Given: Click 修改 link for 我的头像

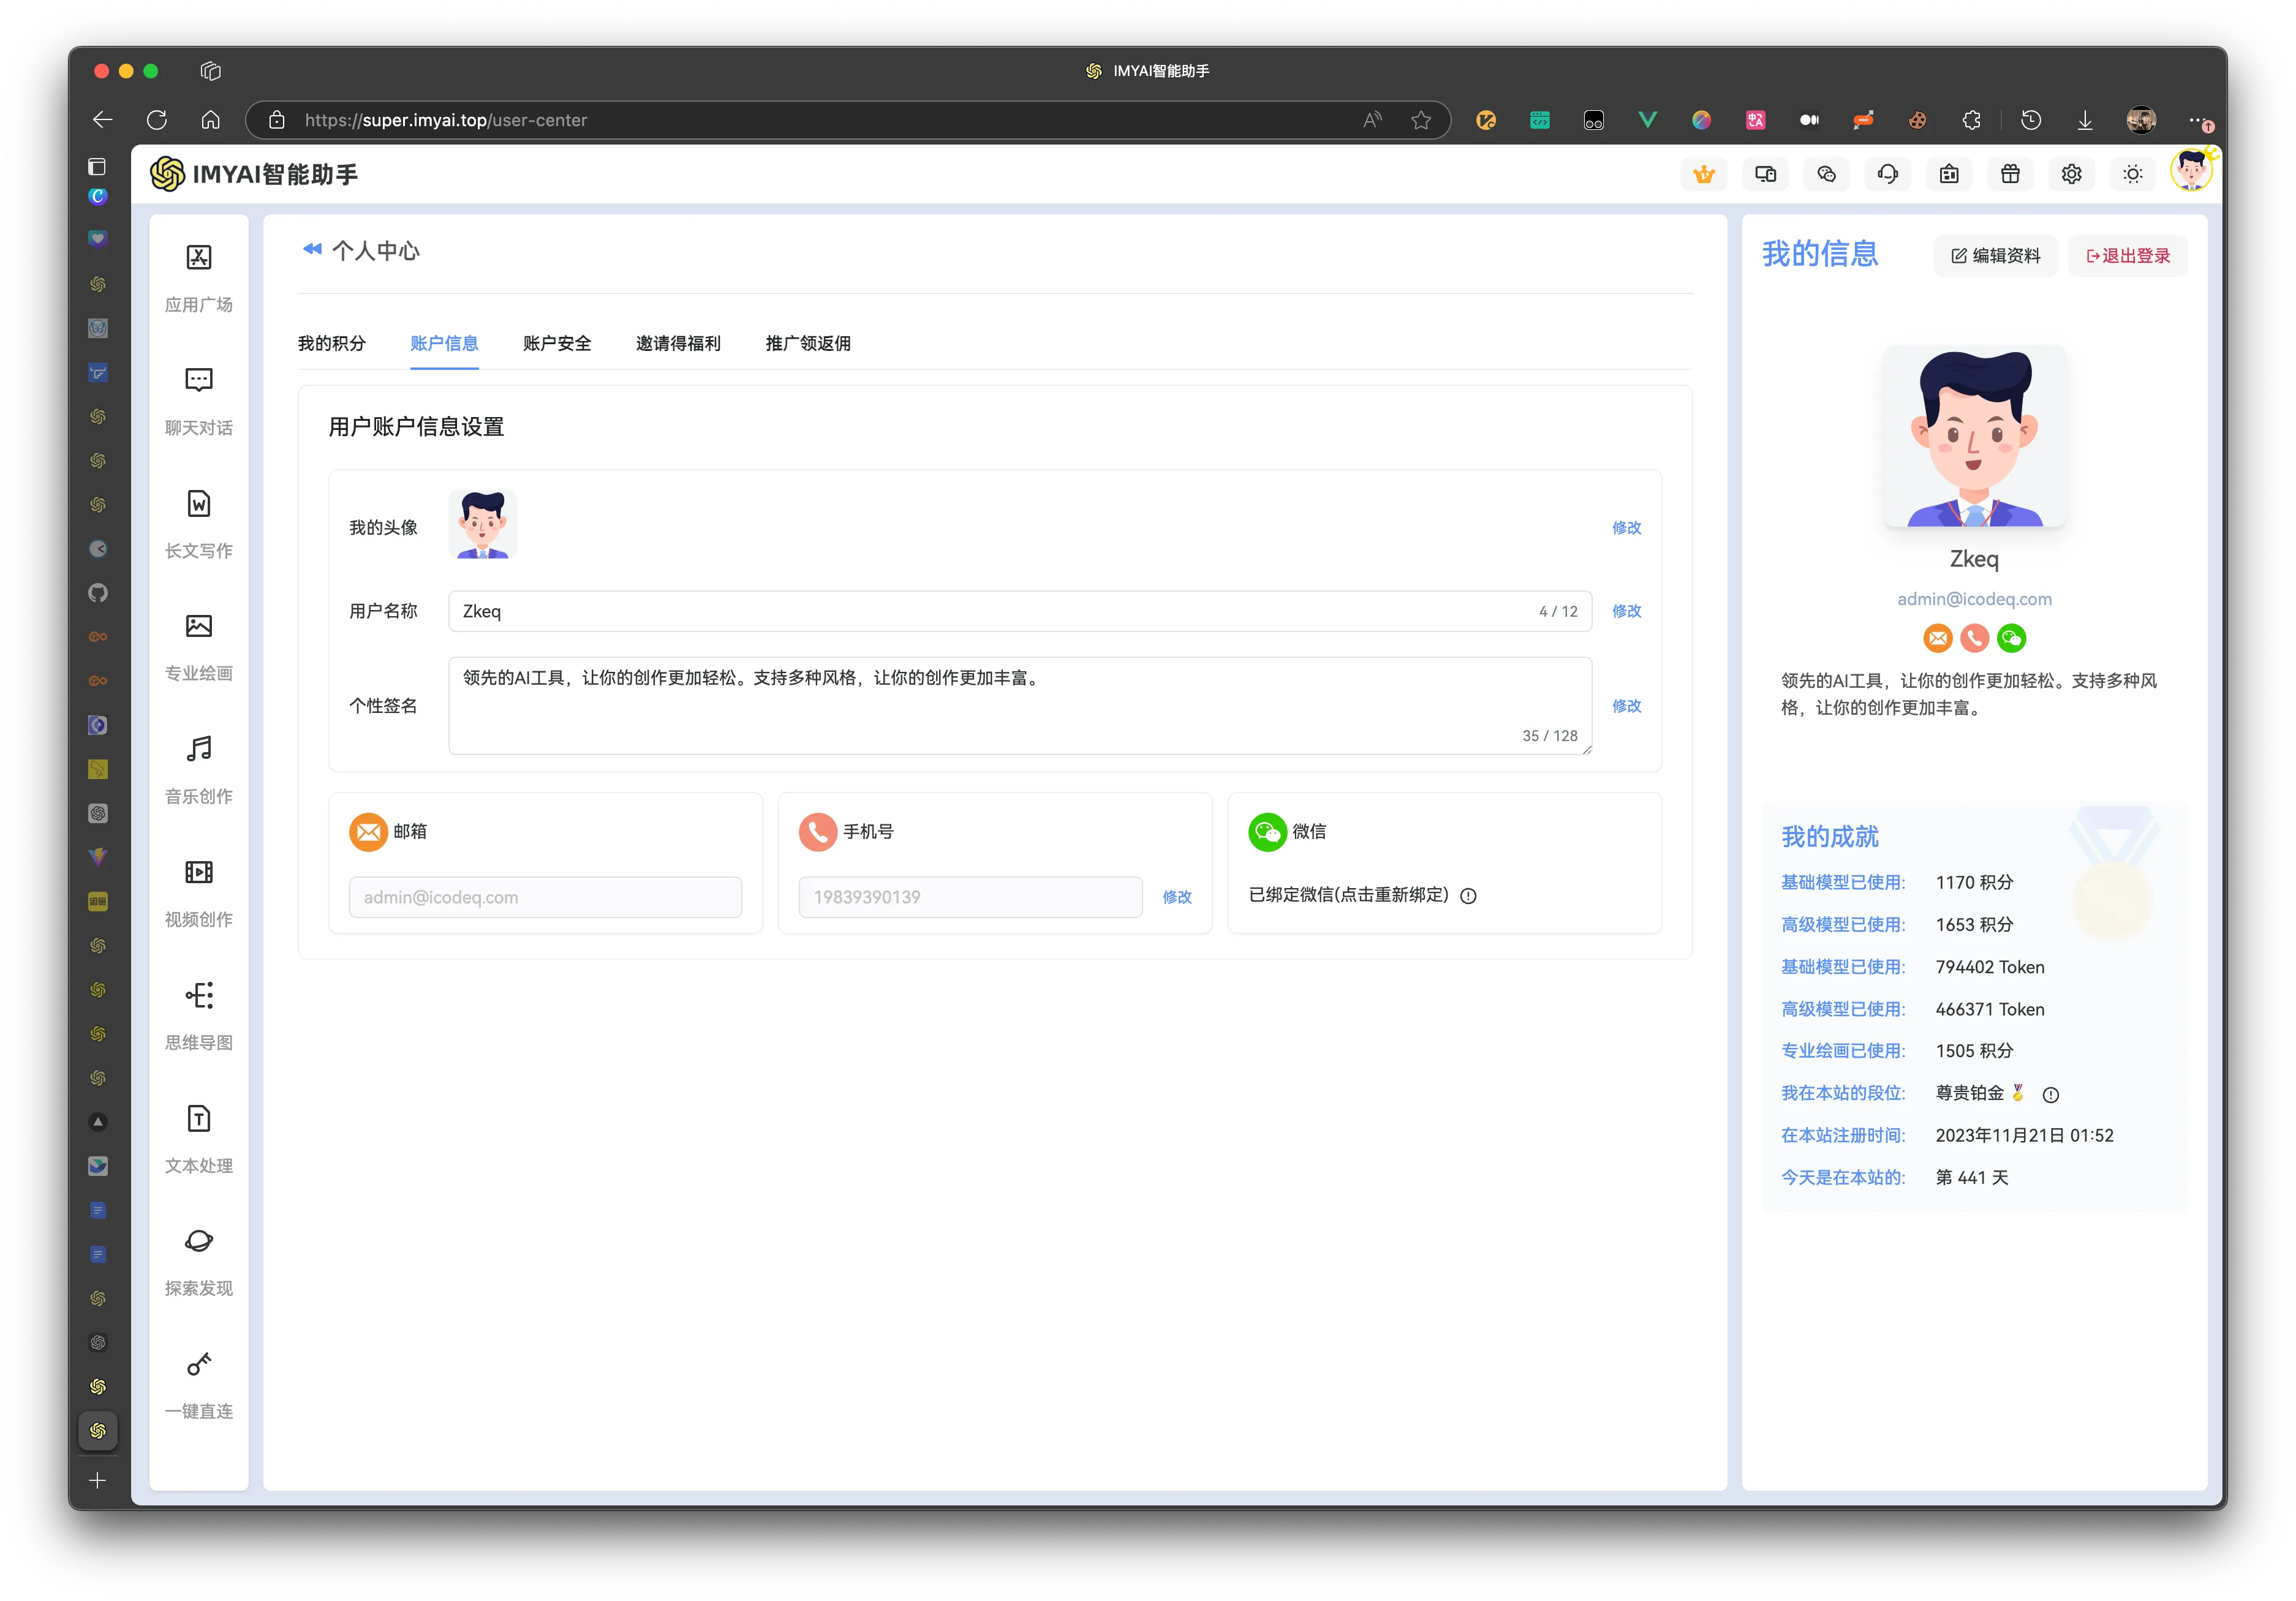Looking at the screenshot, I should point(1626,527).
